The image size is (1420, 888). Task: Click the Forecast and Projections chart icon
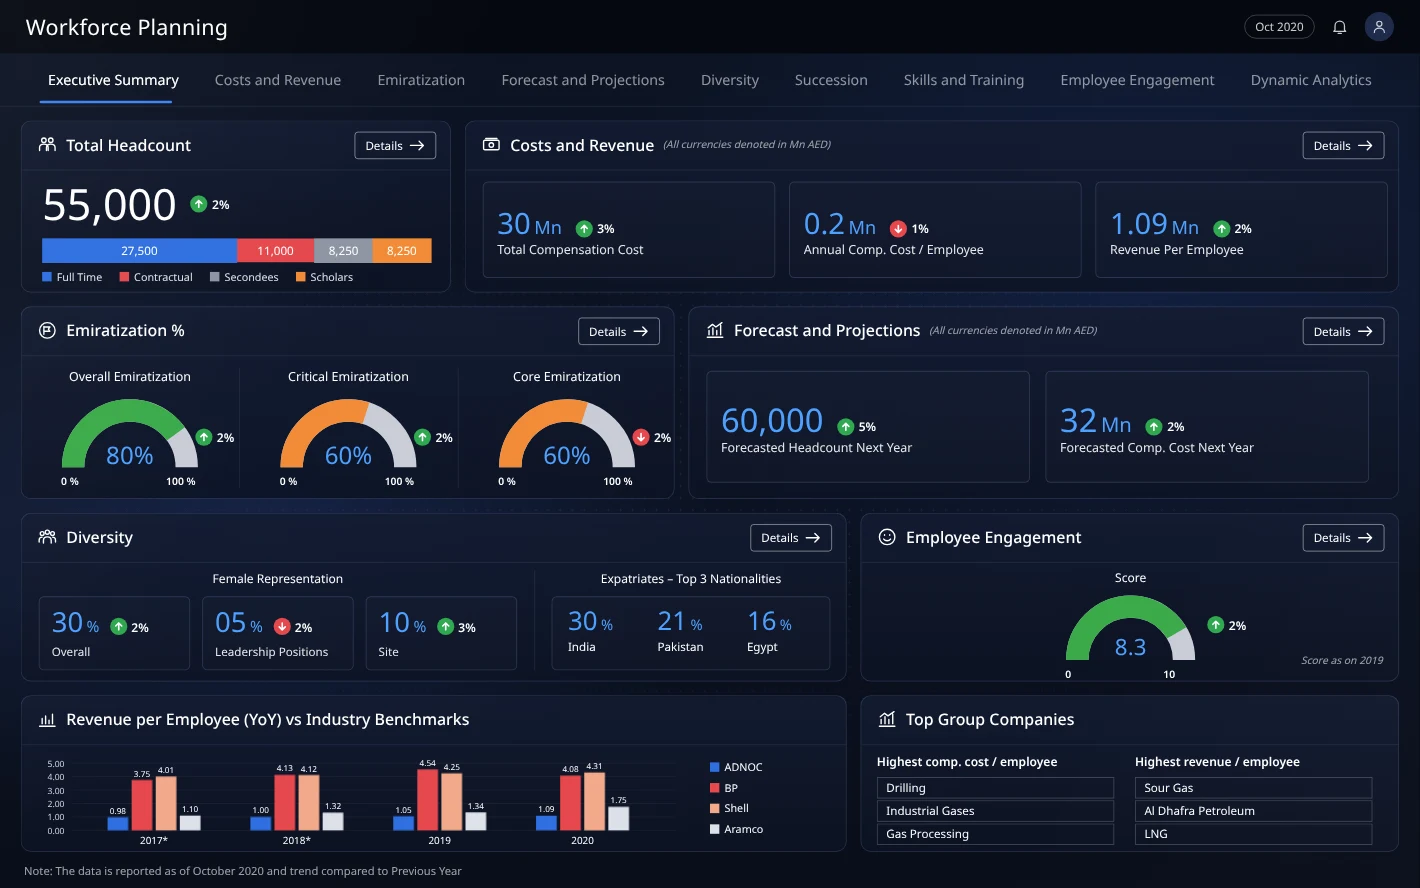click(715, 331)
